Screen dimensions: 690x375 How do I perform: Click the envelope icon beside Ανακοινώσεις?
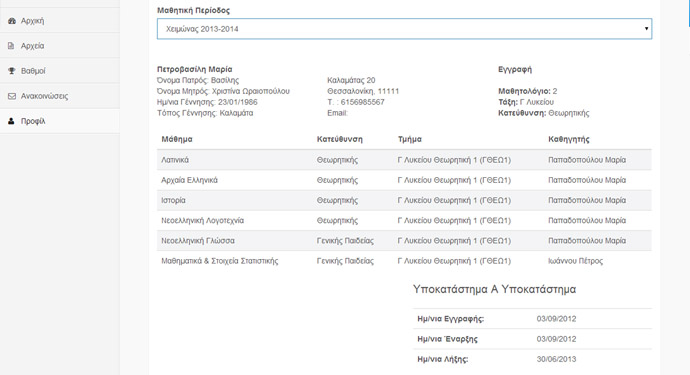coord(12,96)
